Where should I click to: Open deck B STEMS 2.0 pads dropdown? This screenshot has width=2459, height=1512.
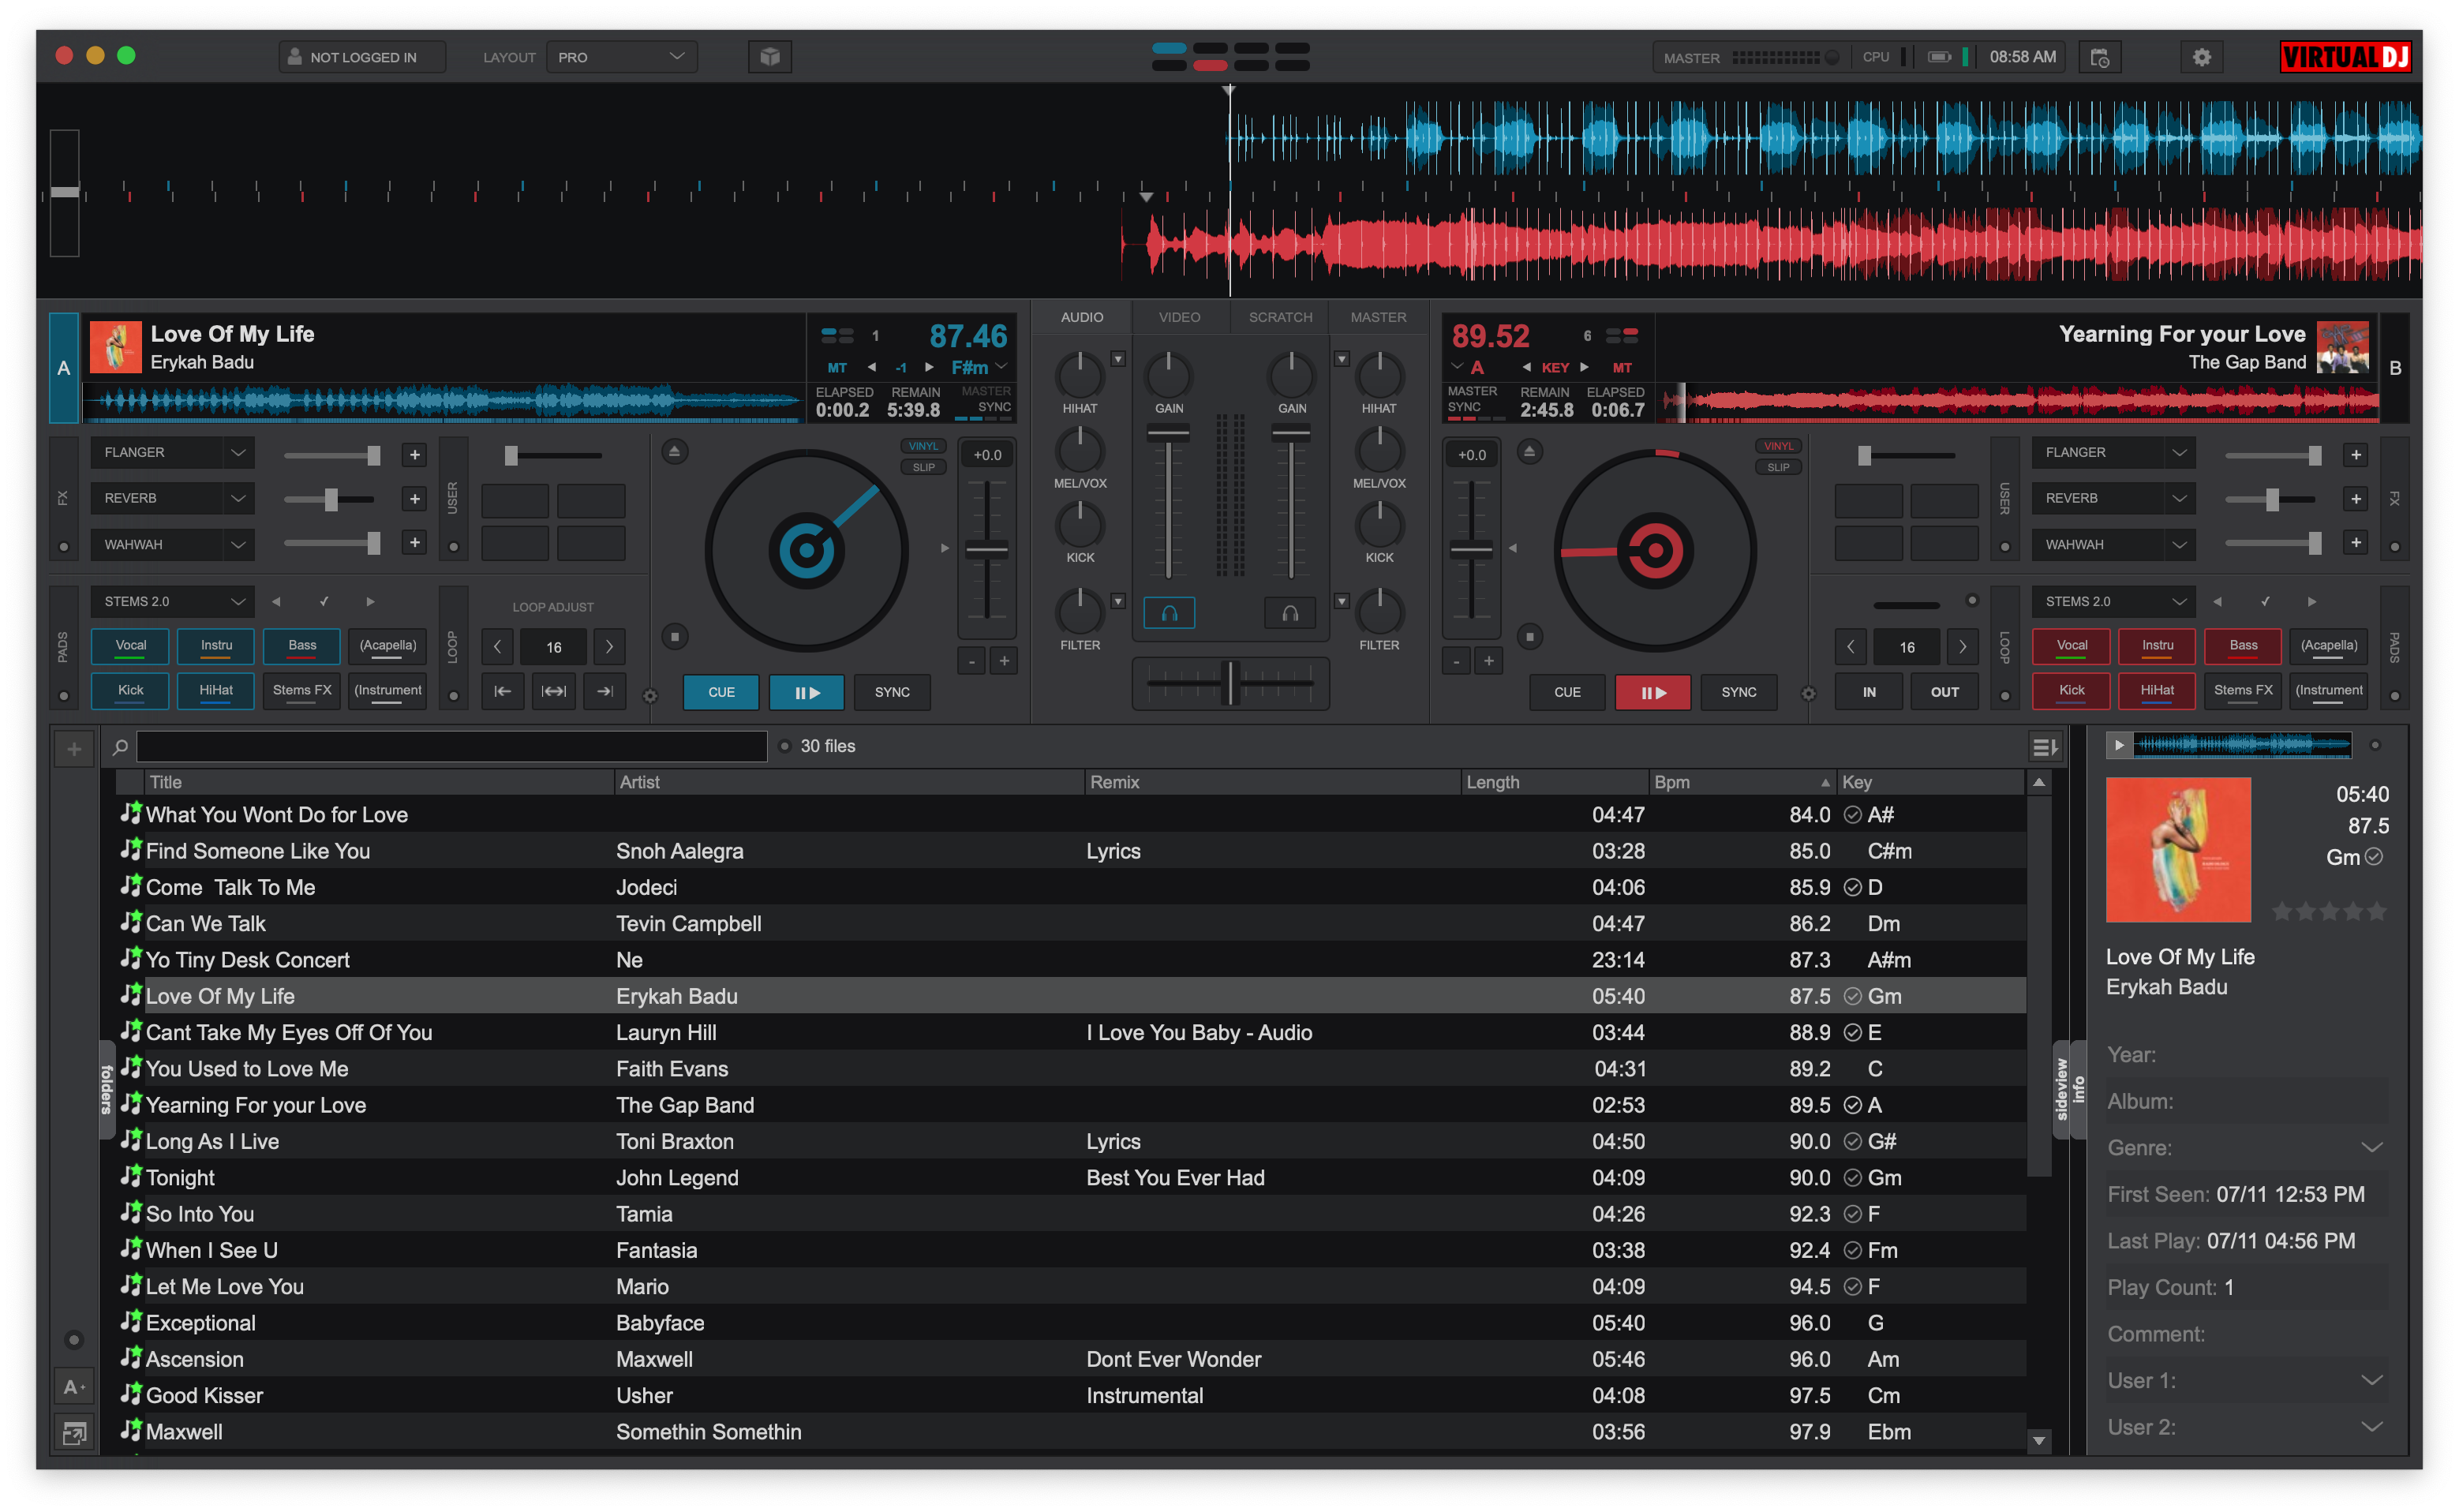(x=2113, y=601)
